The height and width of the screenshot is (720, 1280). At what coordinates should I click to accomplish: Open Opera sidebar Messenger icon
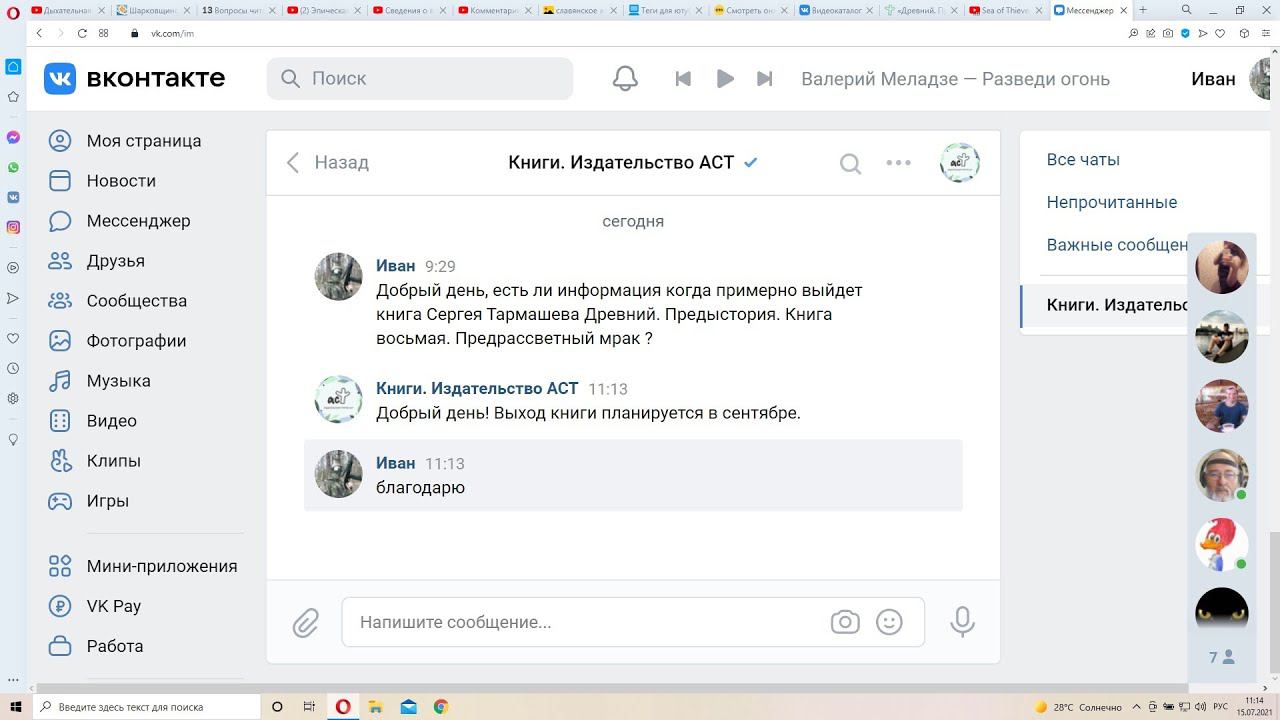pos(13,137)
